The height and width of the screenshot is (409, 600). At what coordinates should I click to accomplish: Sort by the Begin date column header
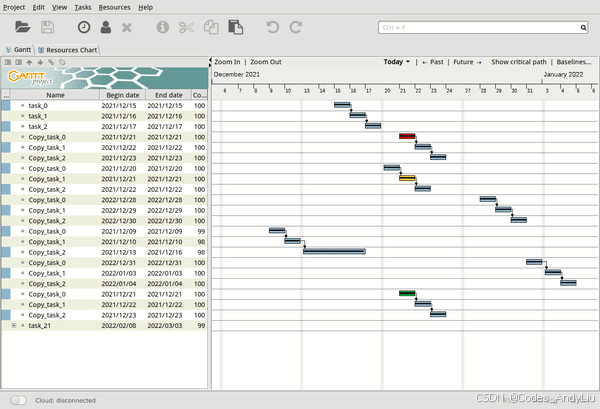(x=122, y=95)
